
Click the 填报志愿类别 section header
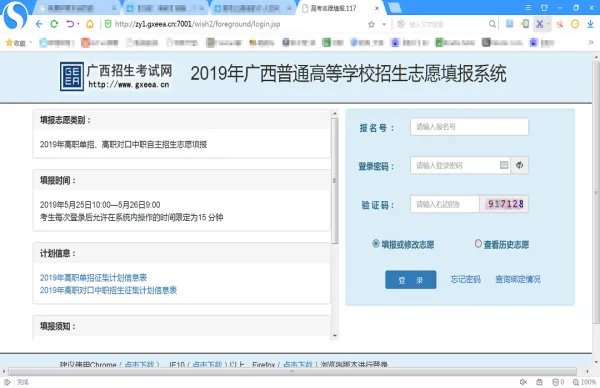point(181,120)
